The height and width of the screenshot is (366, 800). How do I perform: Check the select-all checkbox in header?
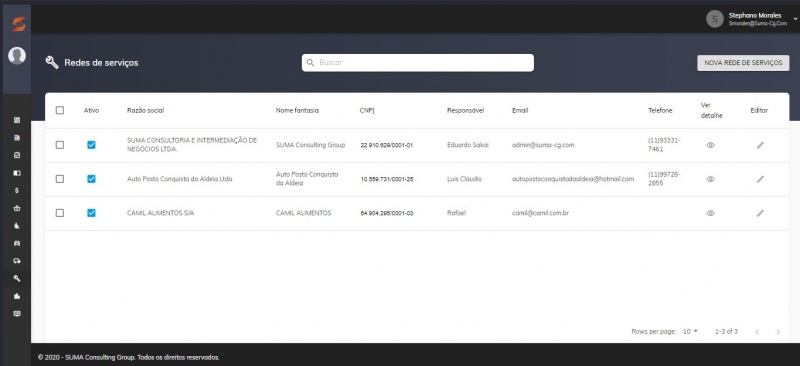coord(60,110)
